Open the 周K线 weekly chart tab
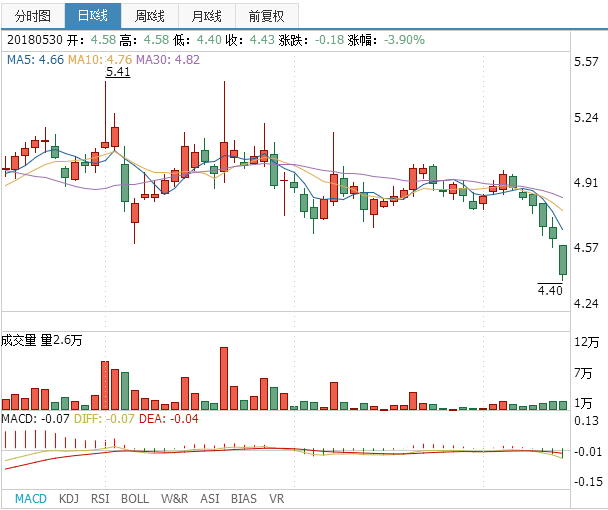Viewport: 608px width, 510px height. tap(150, 16)
